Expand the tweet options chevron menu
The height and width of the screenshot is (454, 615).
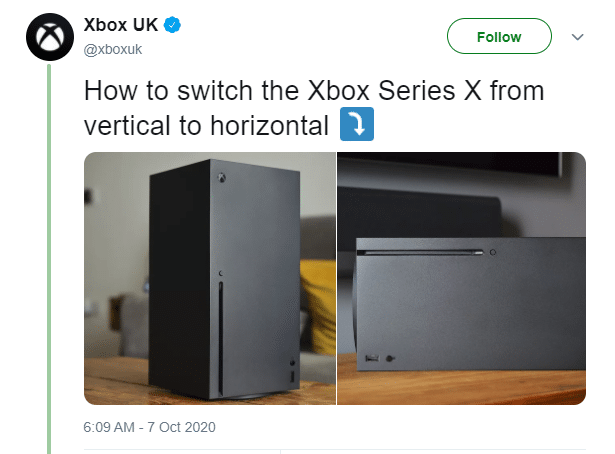(577, 37)
